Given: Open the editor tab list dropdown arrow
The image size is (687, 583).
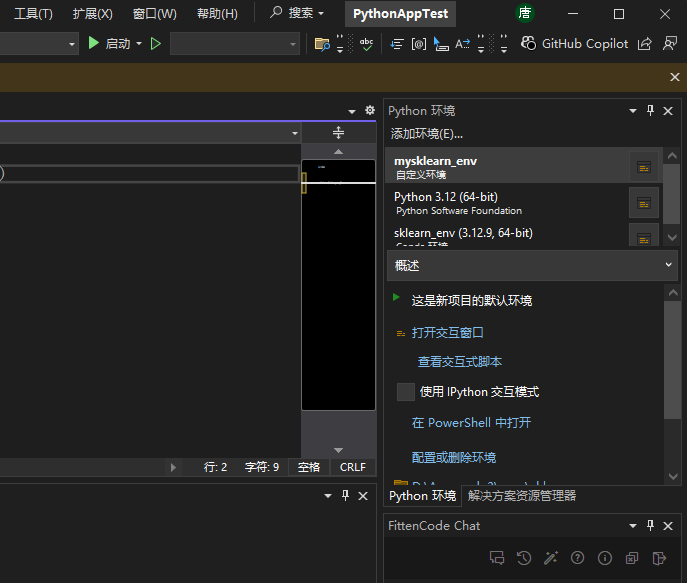Looking at the screenshot, I should tap(352, 111).
